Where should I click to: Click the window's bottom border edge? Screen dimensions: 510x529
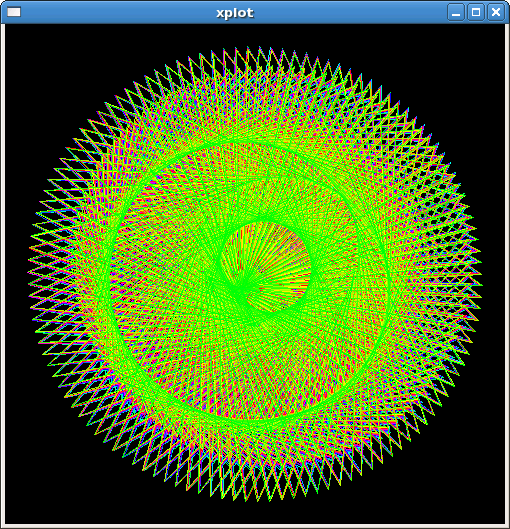tap(255, 526)
